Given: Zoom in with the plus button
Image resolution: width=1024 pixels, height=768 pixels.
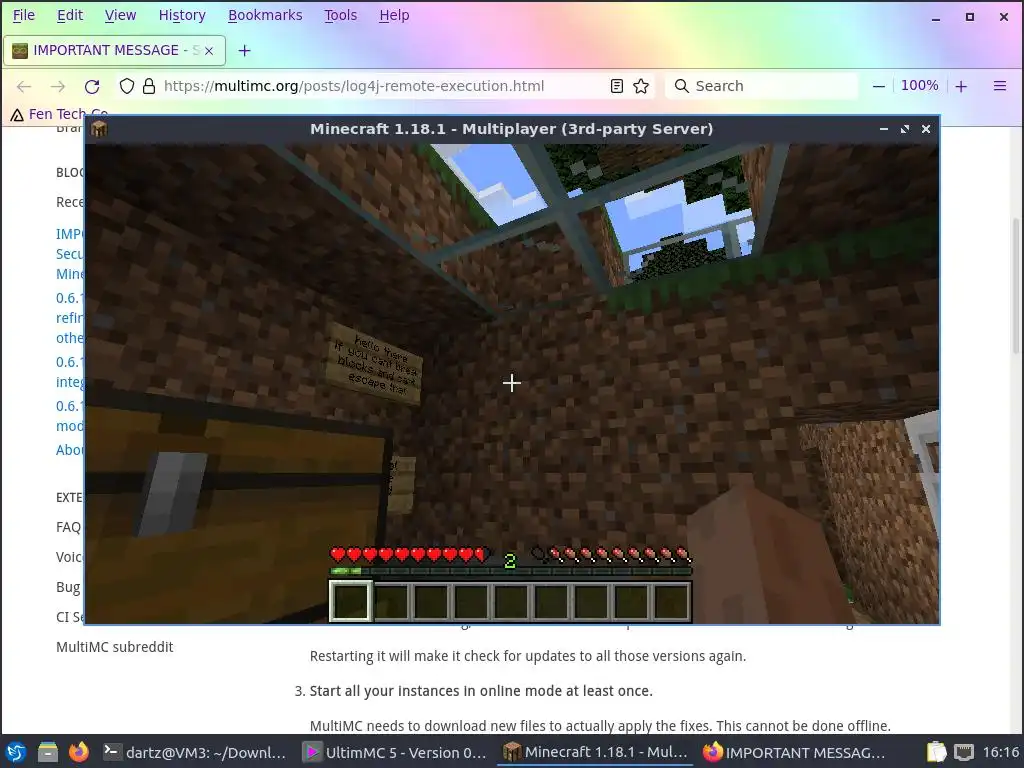Looking at the screenshot, I should click(961, 86).
